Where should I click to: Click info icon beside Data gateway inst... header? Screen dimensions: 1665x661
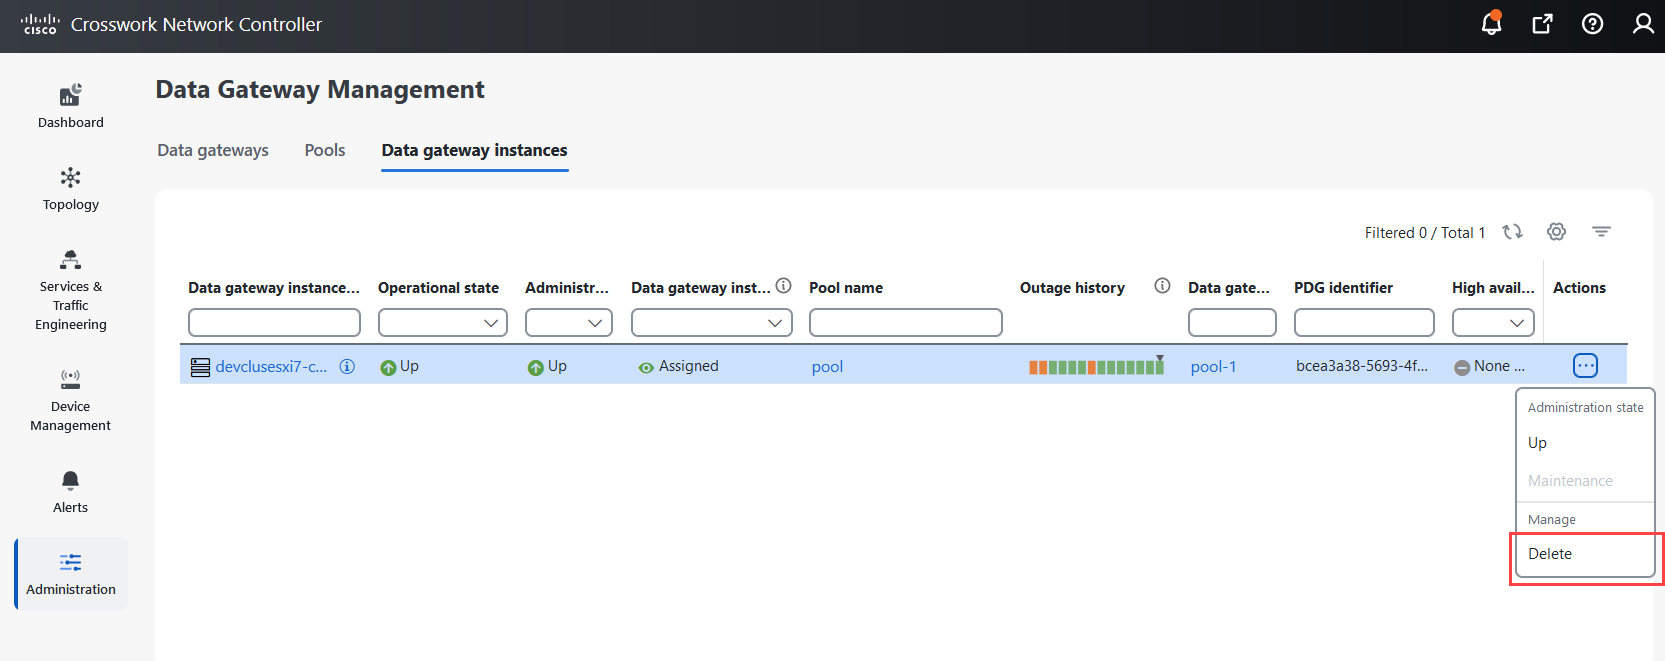pyautogui.click(x=784, y=286)
